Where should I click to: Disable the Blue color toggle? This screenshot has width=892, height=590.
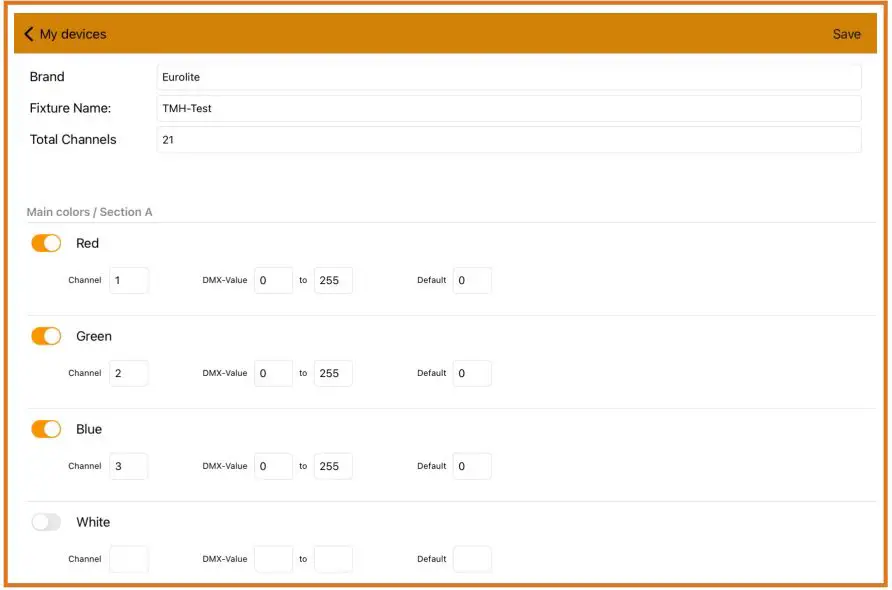click(46, 428)
